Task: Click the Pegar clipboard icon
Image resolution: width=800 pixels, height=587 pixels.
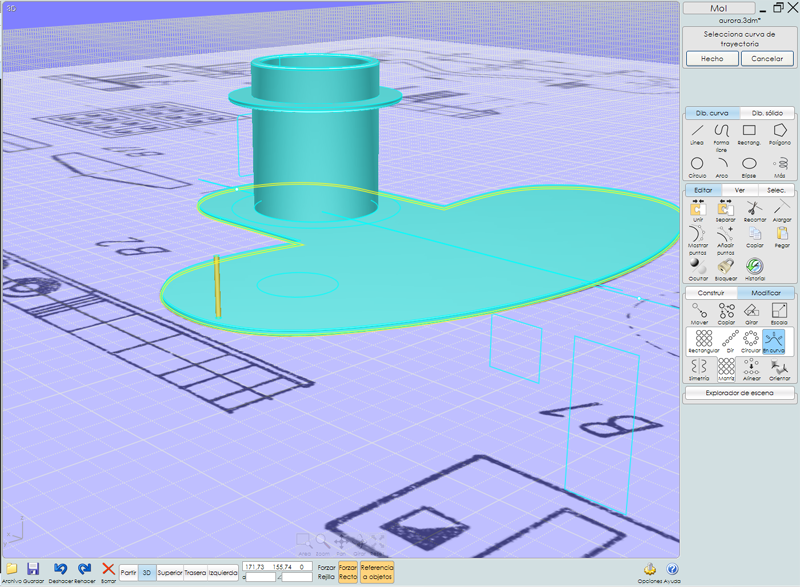Action: coord(782,237)
